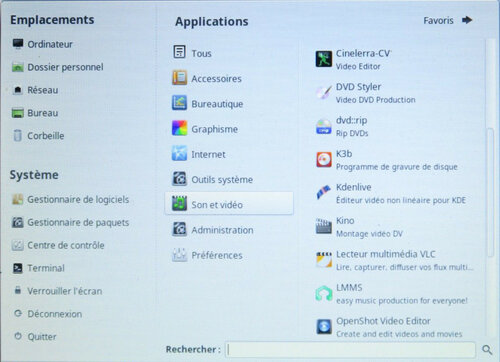This screenshot has width=500, height=362.
Task: Open OpenShot Video Editor icon
Action: click(324, 327)
